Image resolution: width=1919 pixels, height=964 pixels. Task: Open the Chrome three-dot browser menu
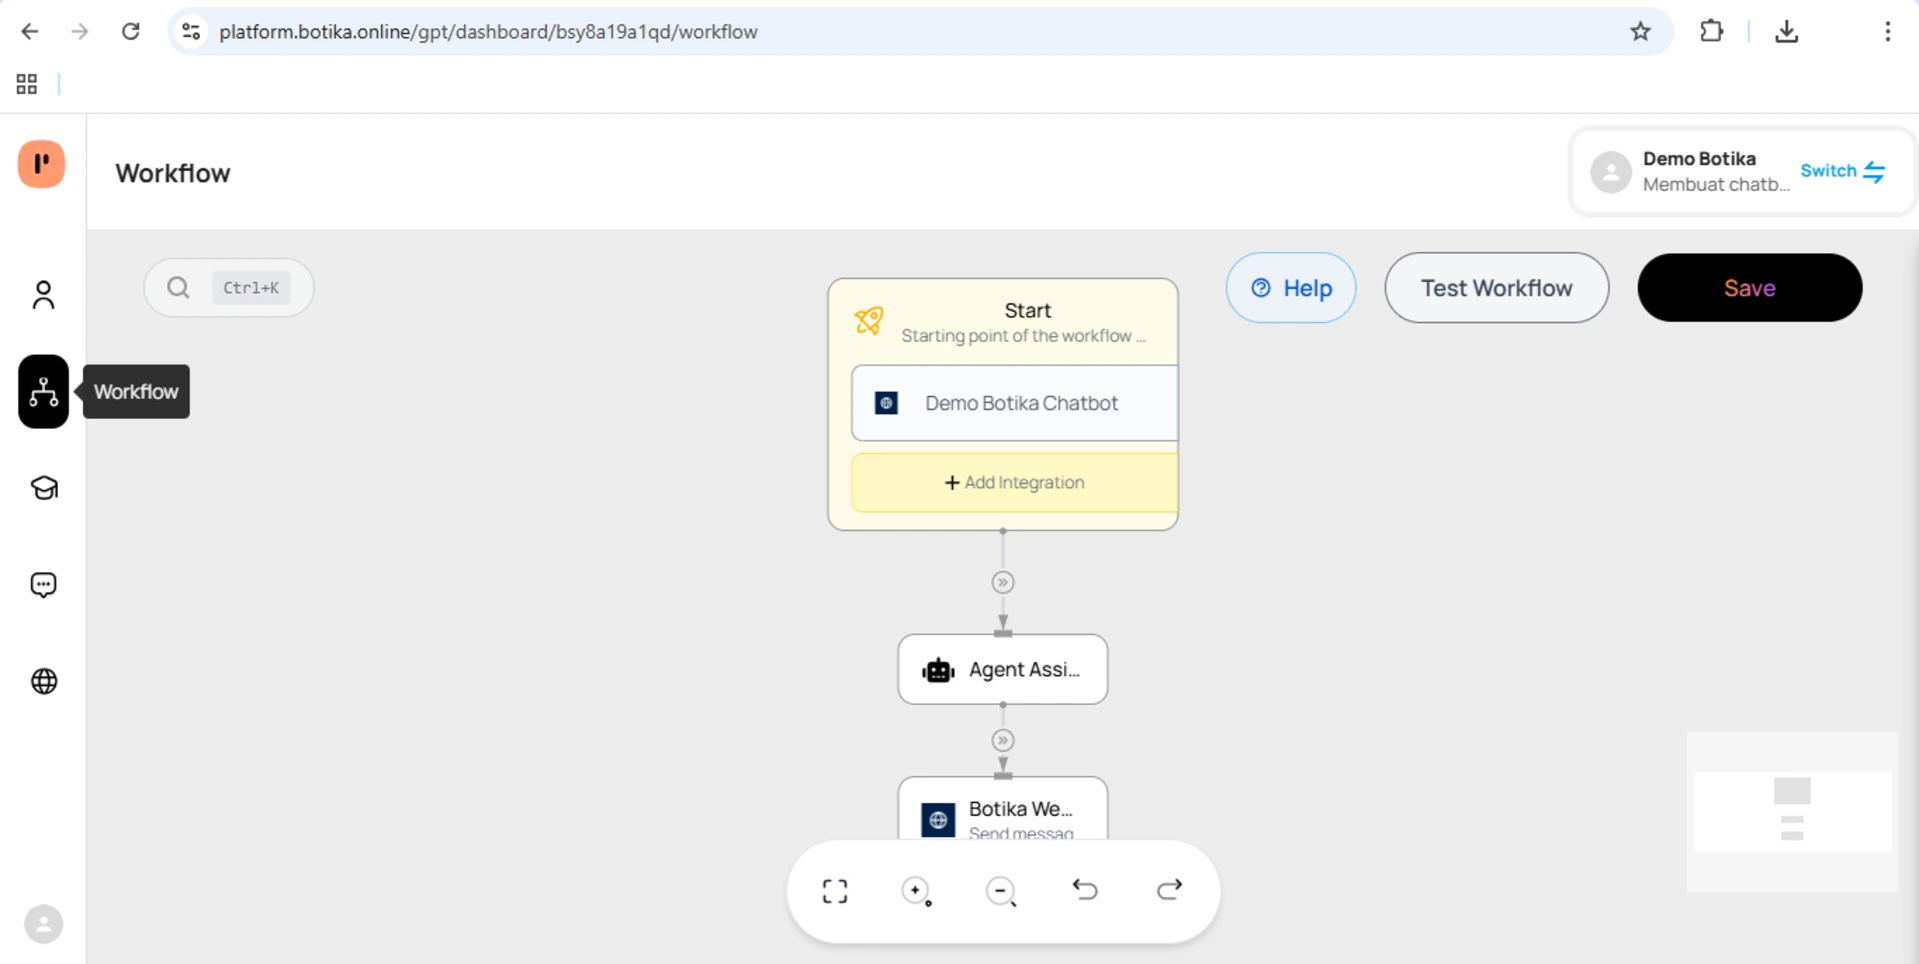[1887, 31]
